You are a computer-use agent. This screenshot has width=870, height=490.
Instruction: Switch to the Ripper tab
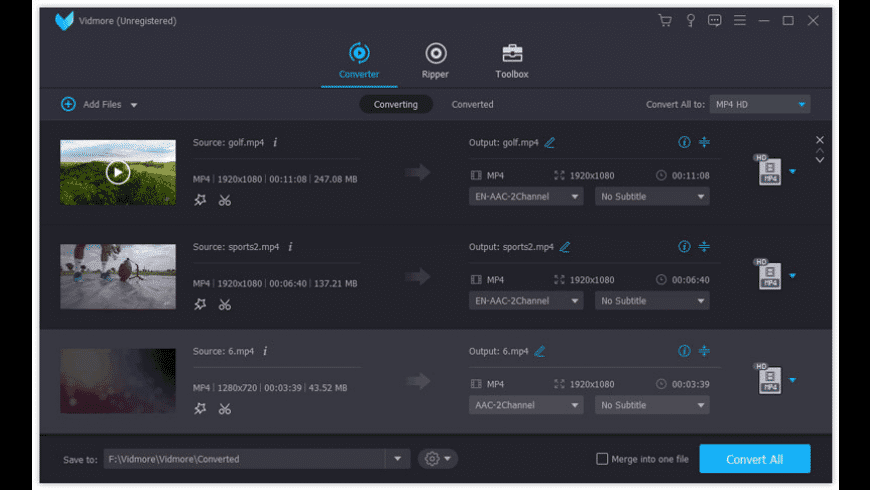(x=435, y=60)
